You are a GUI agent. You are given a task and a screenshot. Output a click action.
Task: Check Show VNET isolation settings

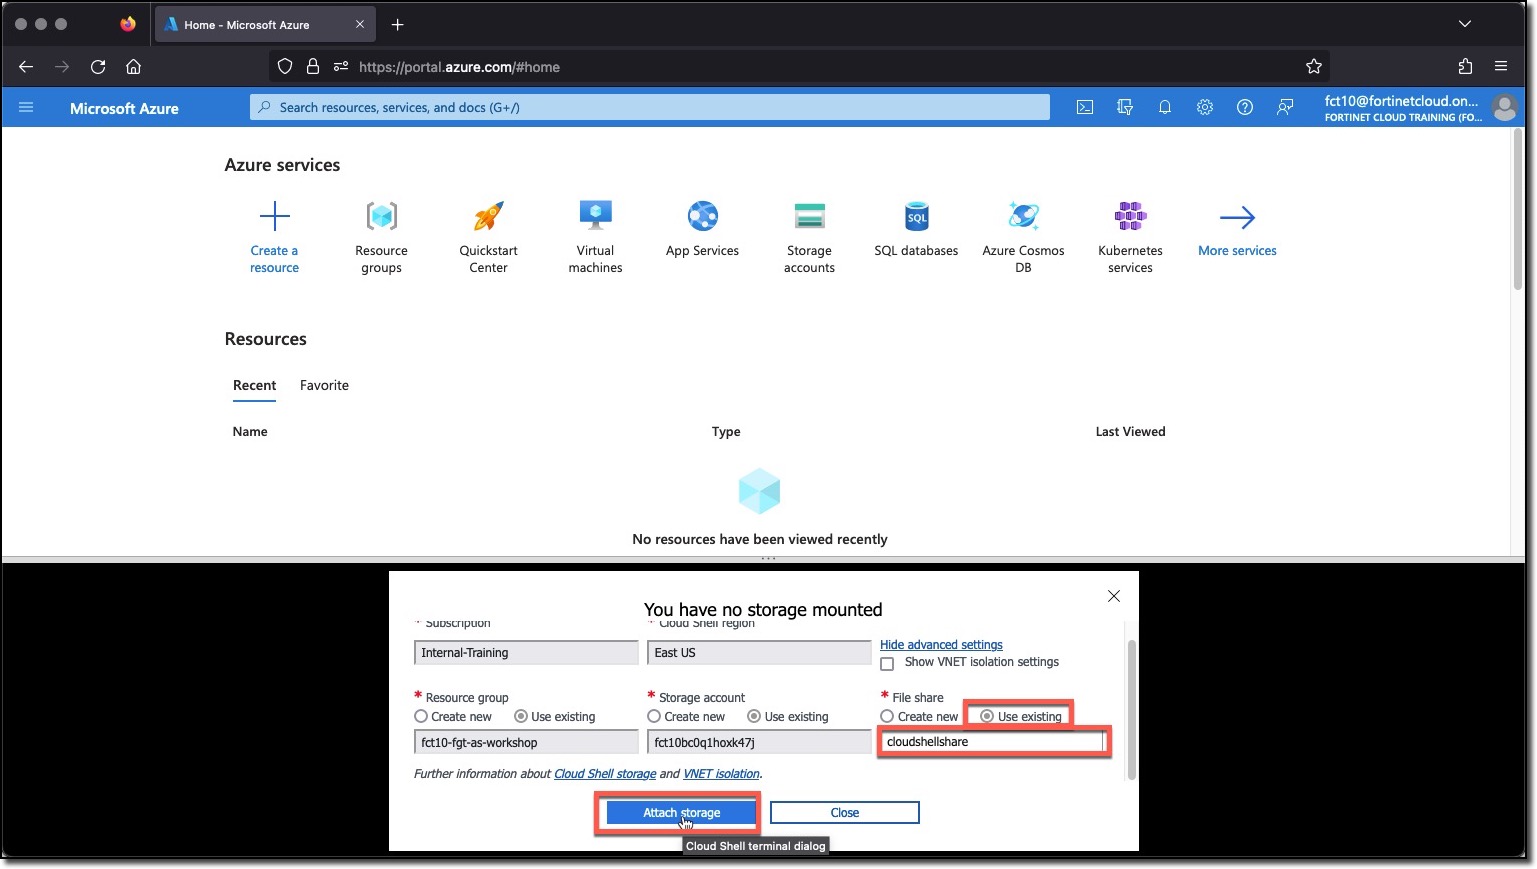point(887,663)
